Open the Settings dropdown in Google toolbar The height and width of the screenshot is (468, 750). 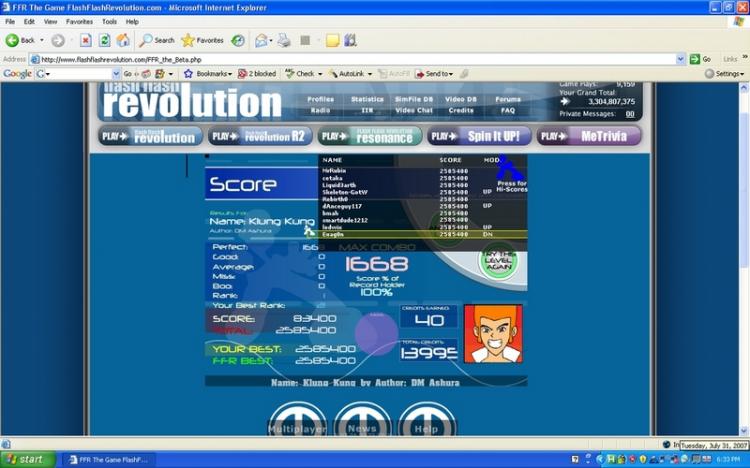click(725, 74)
